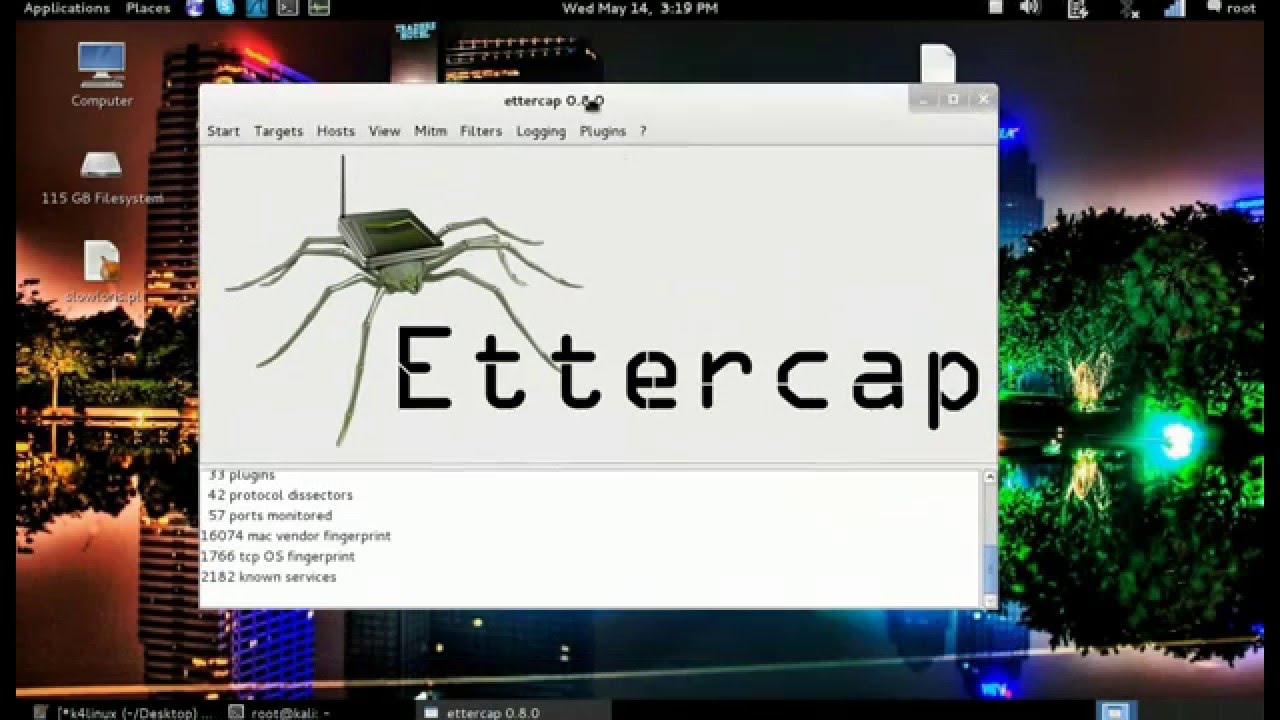1280x720 pixels.
Task: Minimize the ettercap window
Action: coord(925,98)
